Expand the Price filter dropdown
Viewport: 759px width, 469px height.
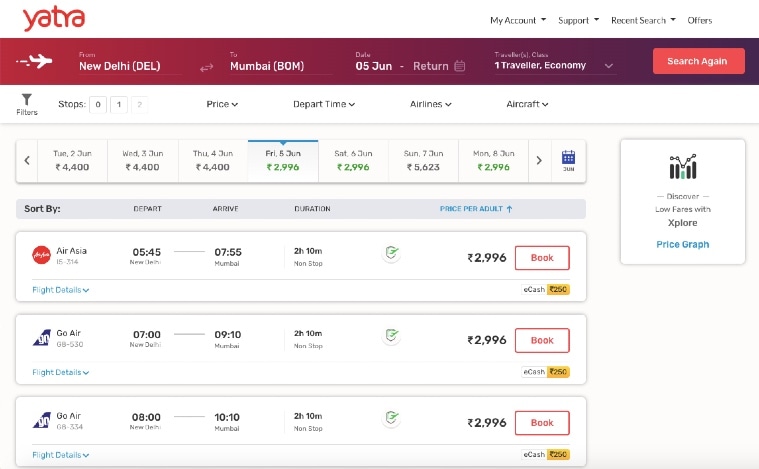coord(222,104)
